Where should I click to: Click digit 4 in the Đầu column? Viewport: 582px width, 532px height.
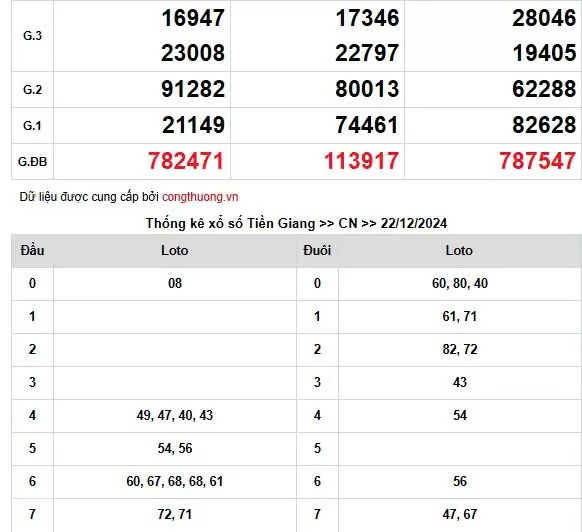click(32, 415)
